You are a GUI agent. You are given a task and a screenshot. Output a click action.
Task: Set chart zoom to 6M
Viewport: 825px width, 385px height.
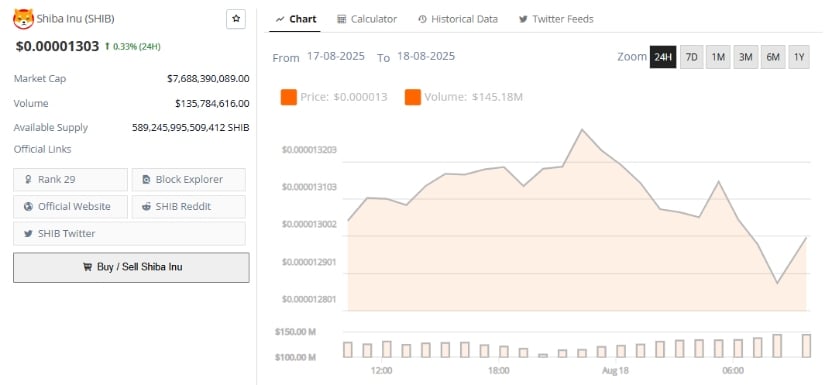(x=772, y=57)
